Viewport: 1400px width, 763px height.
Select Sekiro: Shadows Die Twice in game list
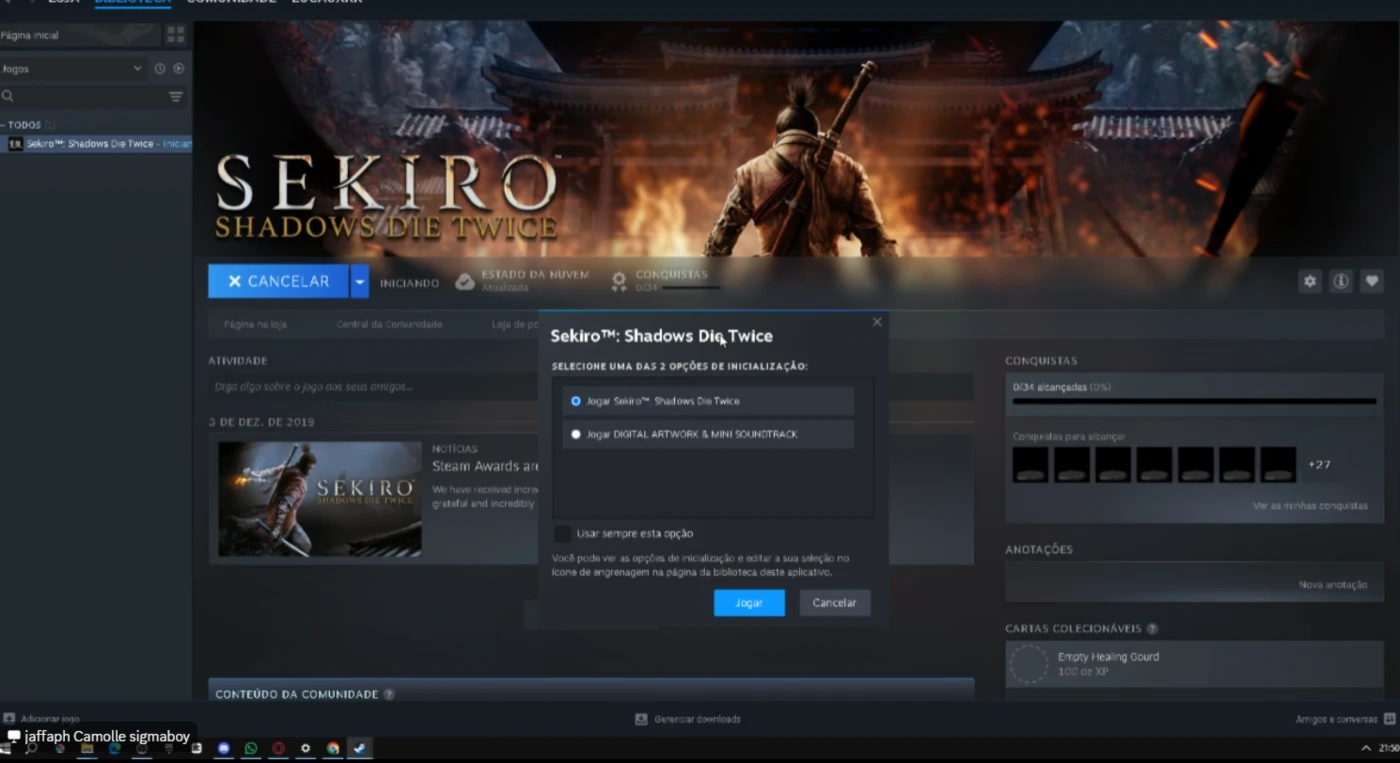(96, 144)
